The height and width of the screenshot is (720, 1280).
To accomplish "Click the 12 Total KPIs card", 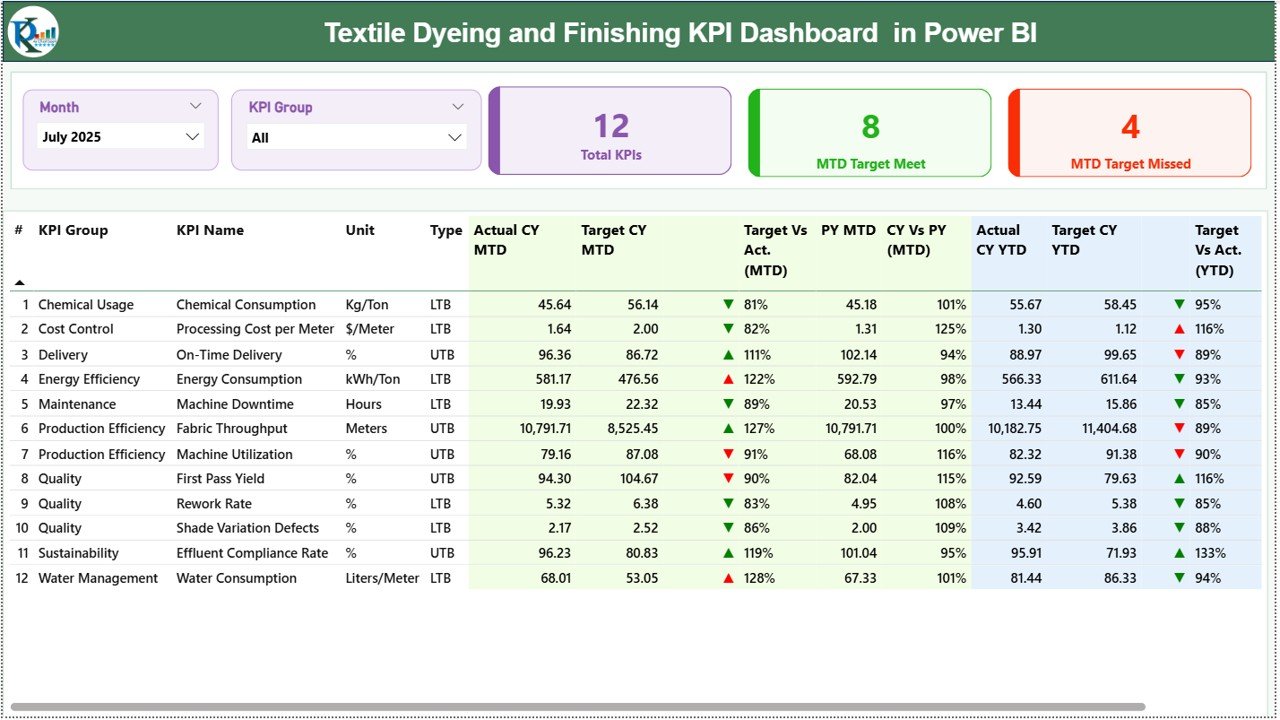I will coord(611,132).
